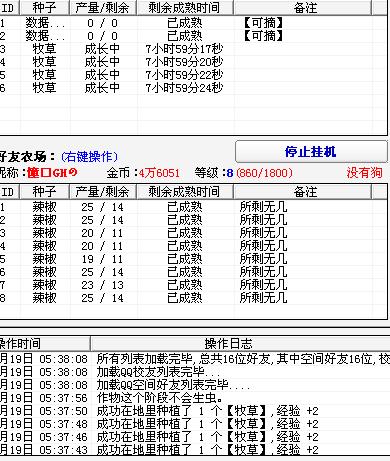The image size is (390, 461).
Task: Select friend farm row ID 6 辣椒
Action: pos(193,272)
